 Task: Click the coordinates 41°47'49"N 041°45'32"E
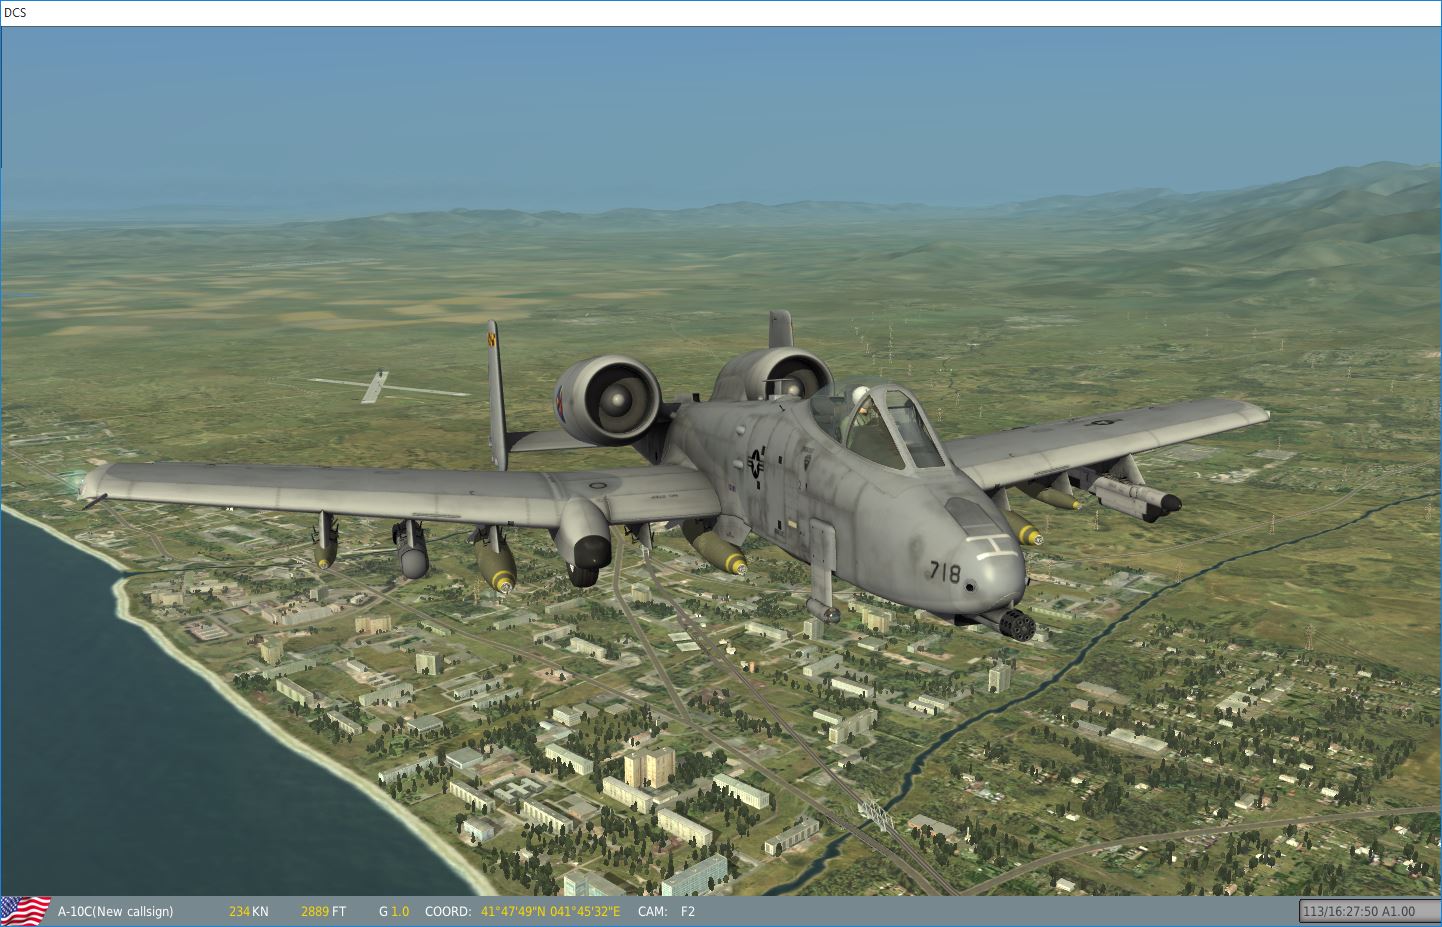551,911
